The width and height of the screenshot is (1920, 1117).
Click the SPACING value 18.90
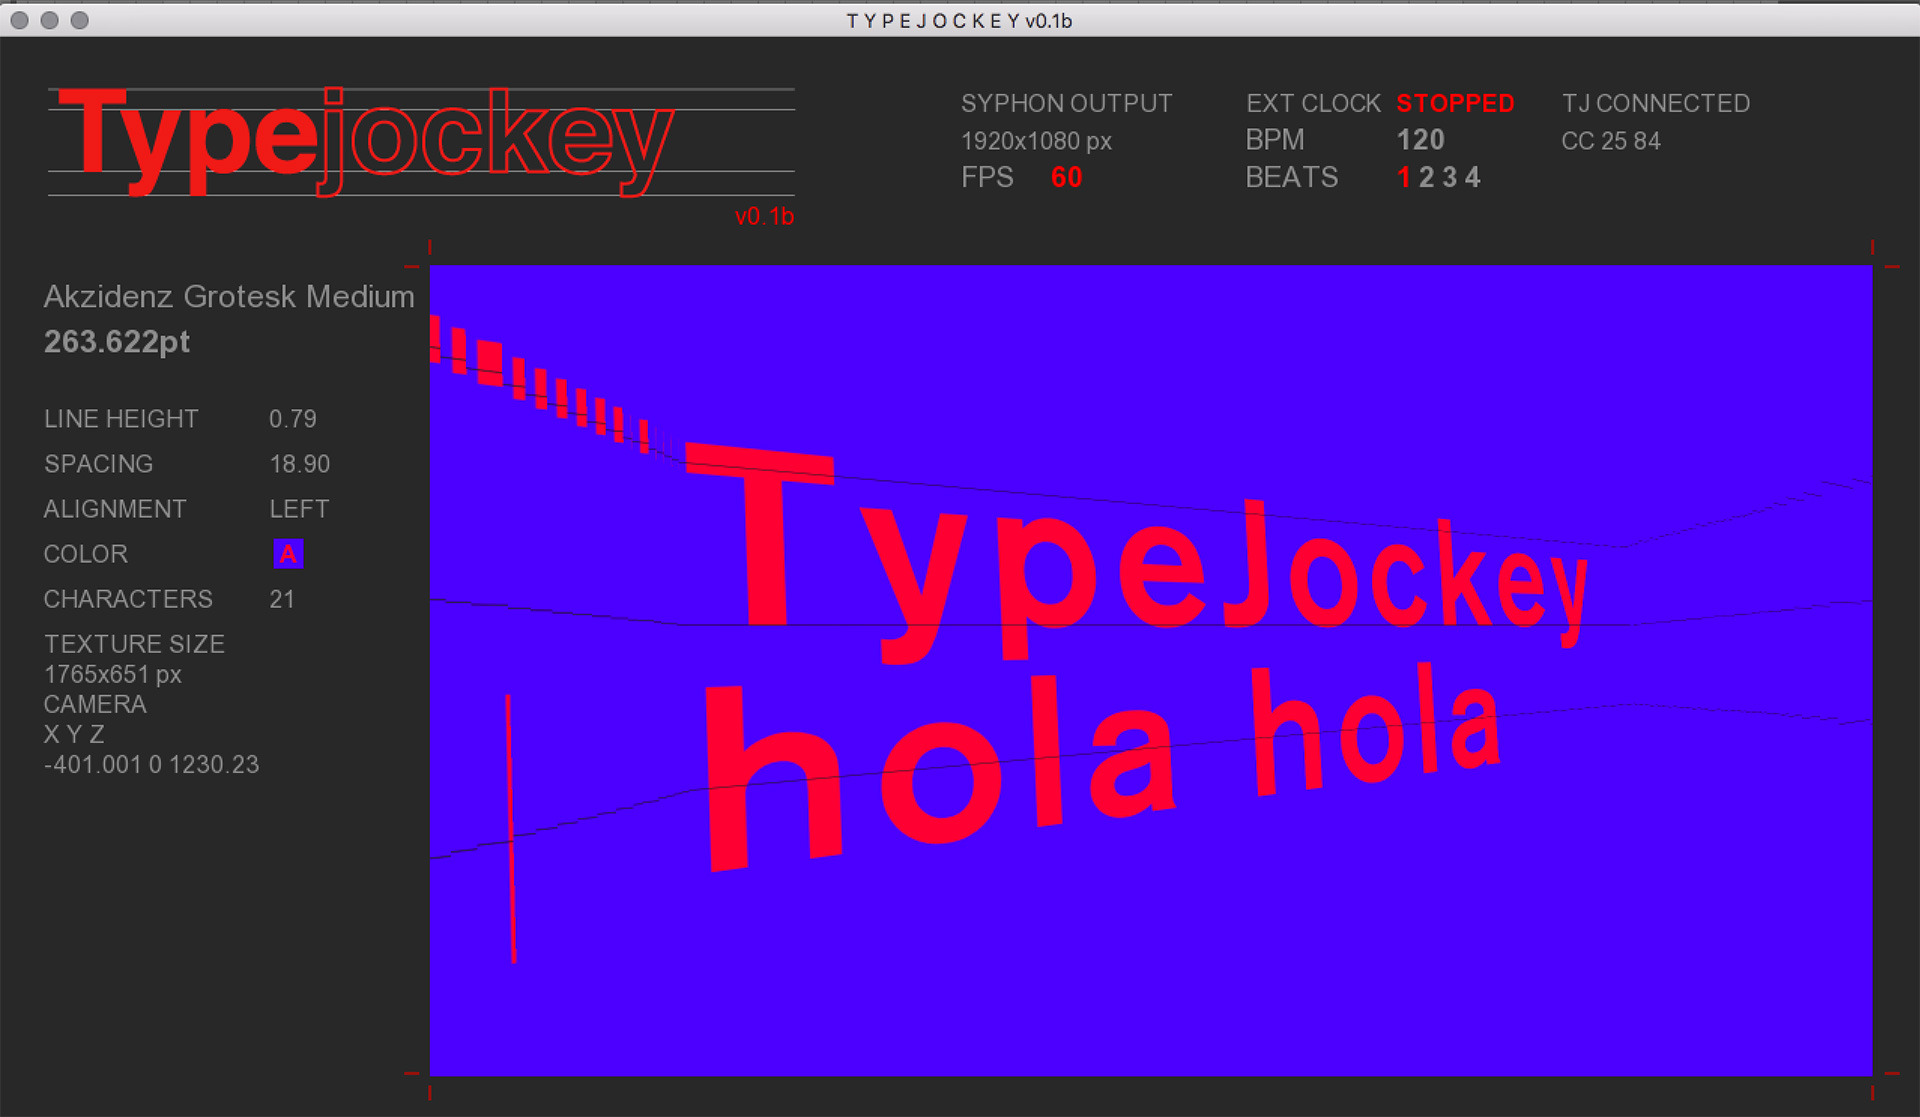point(299,464)
